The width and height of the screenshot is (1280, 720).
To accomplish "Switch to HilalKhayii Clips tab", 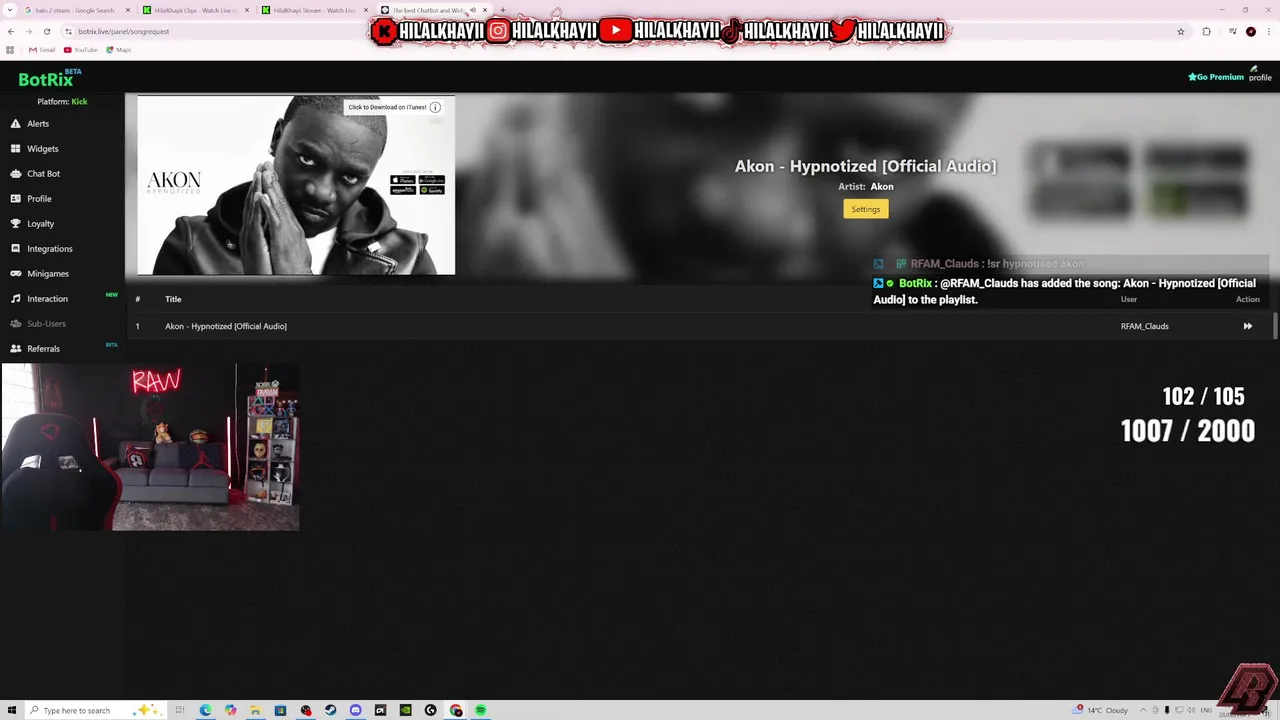I will pyautogui.click(x=196, y=10).
